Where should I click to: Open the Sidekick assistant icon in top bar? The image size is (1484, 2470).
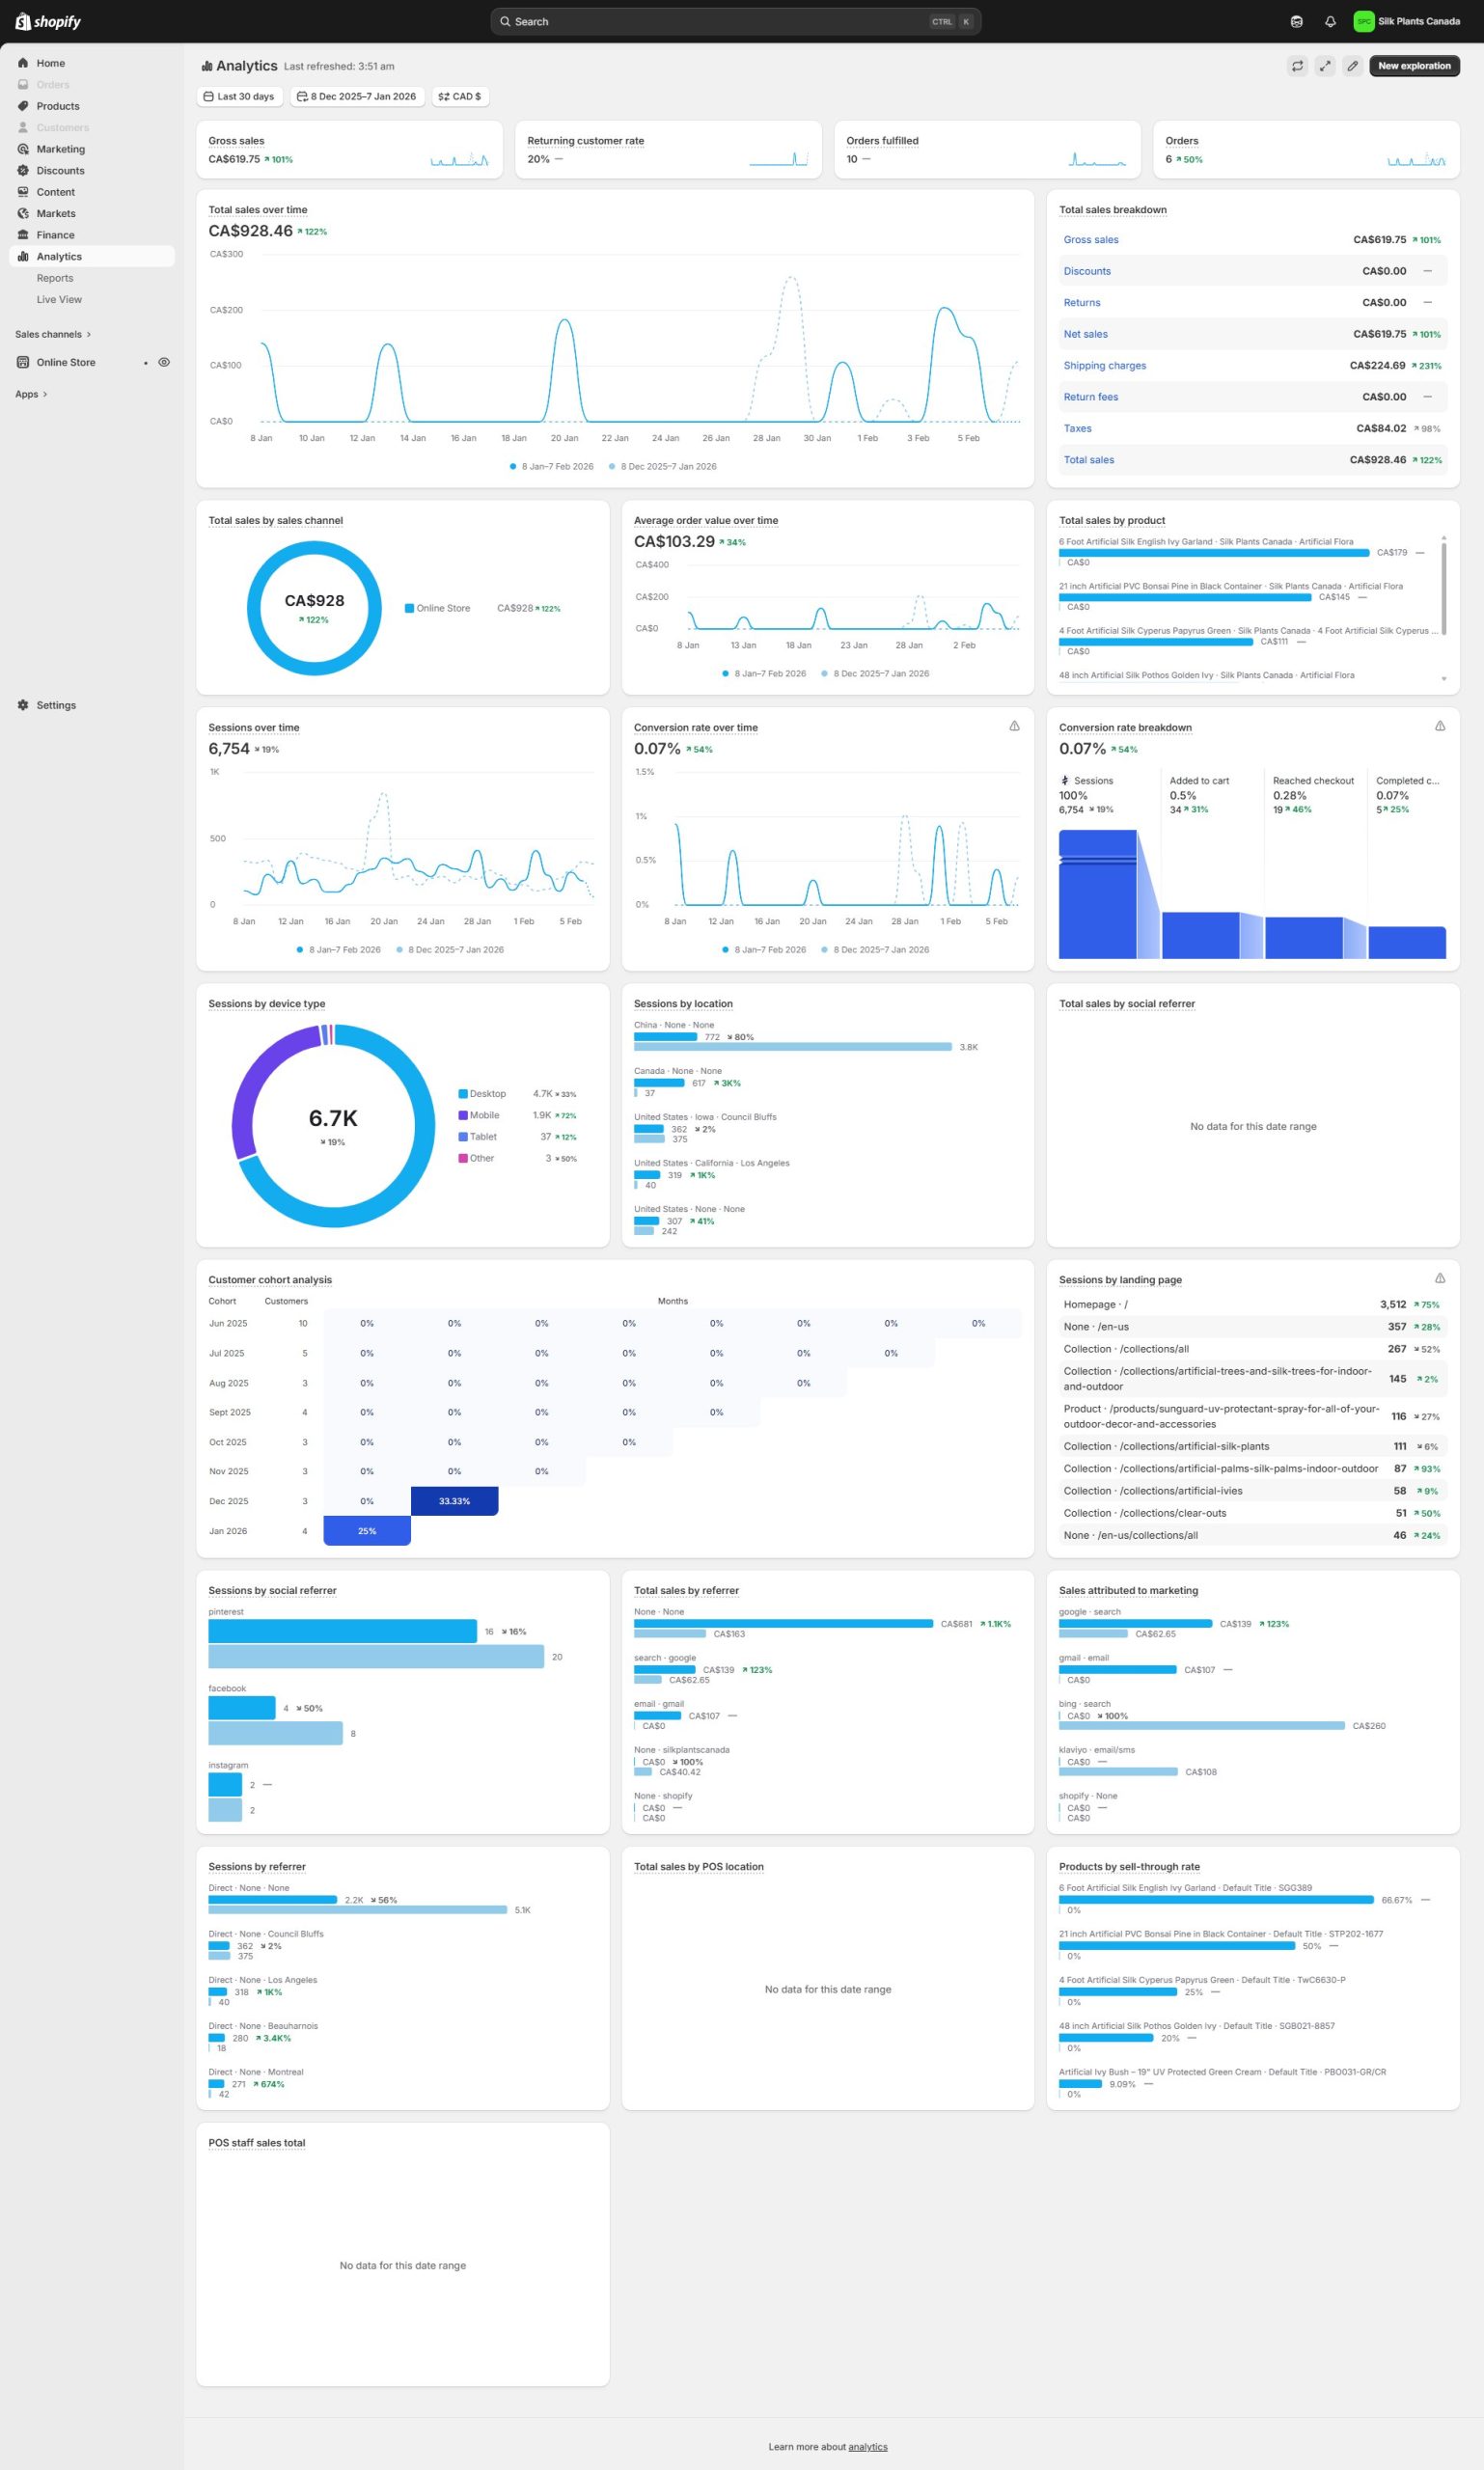coord(1296,22)
